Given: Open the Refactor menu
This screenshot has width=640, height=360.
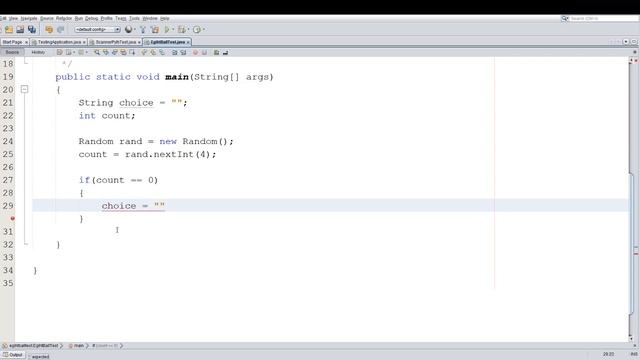Looking at the screenshot, I should click(64, 18).
